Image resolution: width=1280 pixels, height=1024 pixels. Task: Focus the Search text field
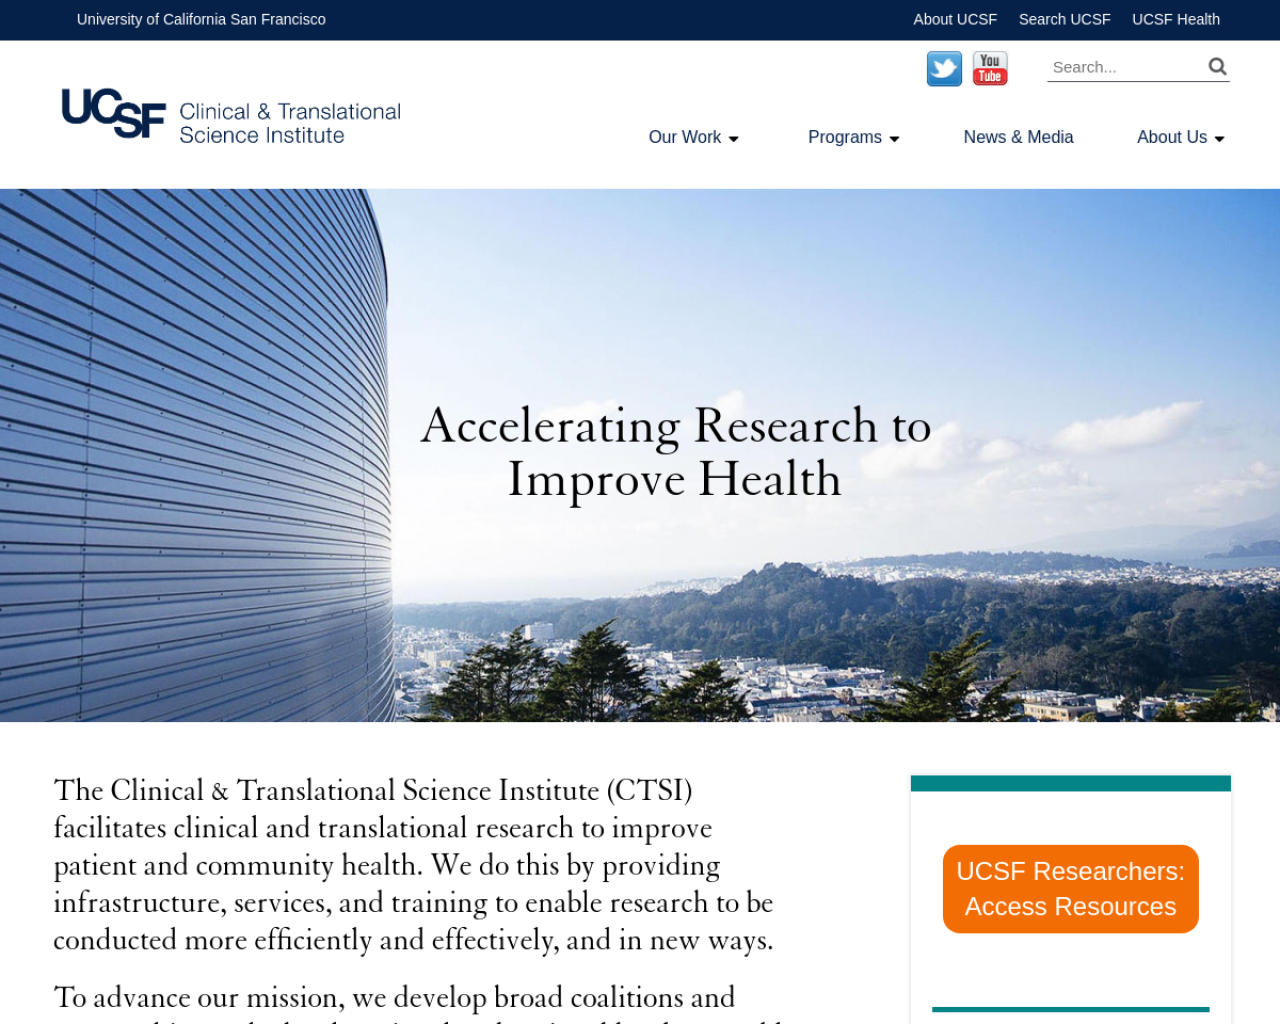tap(1126, 67)
